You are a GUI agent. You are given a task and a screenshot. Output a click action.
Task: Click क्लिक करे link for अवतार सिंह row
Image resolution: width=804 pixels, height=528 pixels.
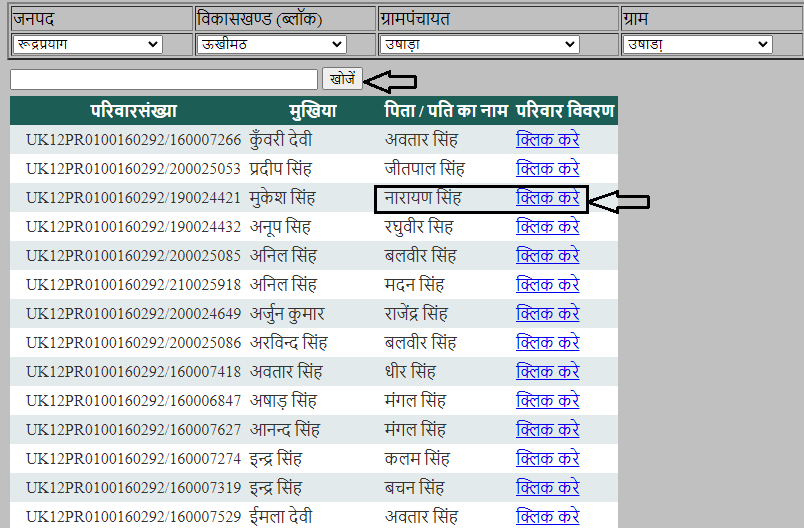pos(547,372)
